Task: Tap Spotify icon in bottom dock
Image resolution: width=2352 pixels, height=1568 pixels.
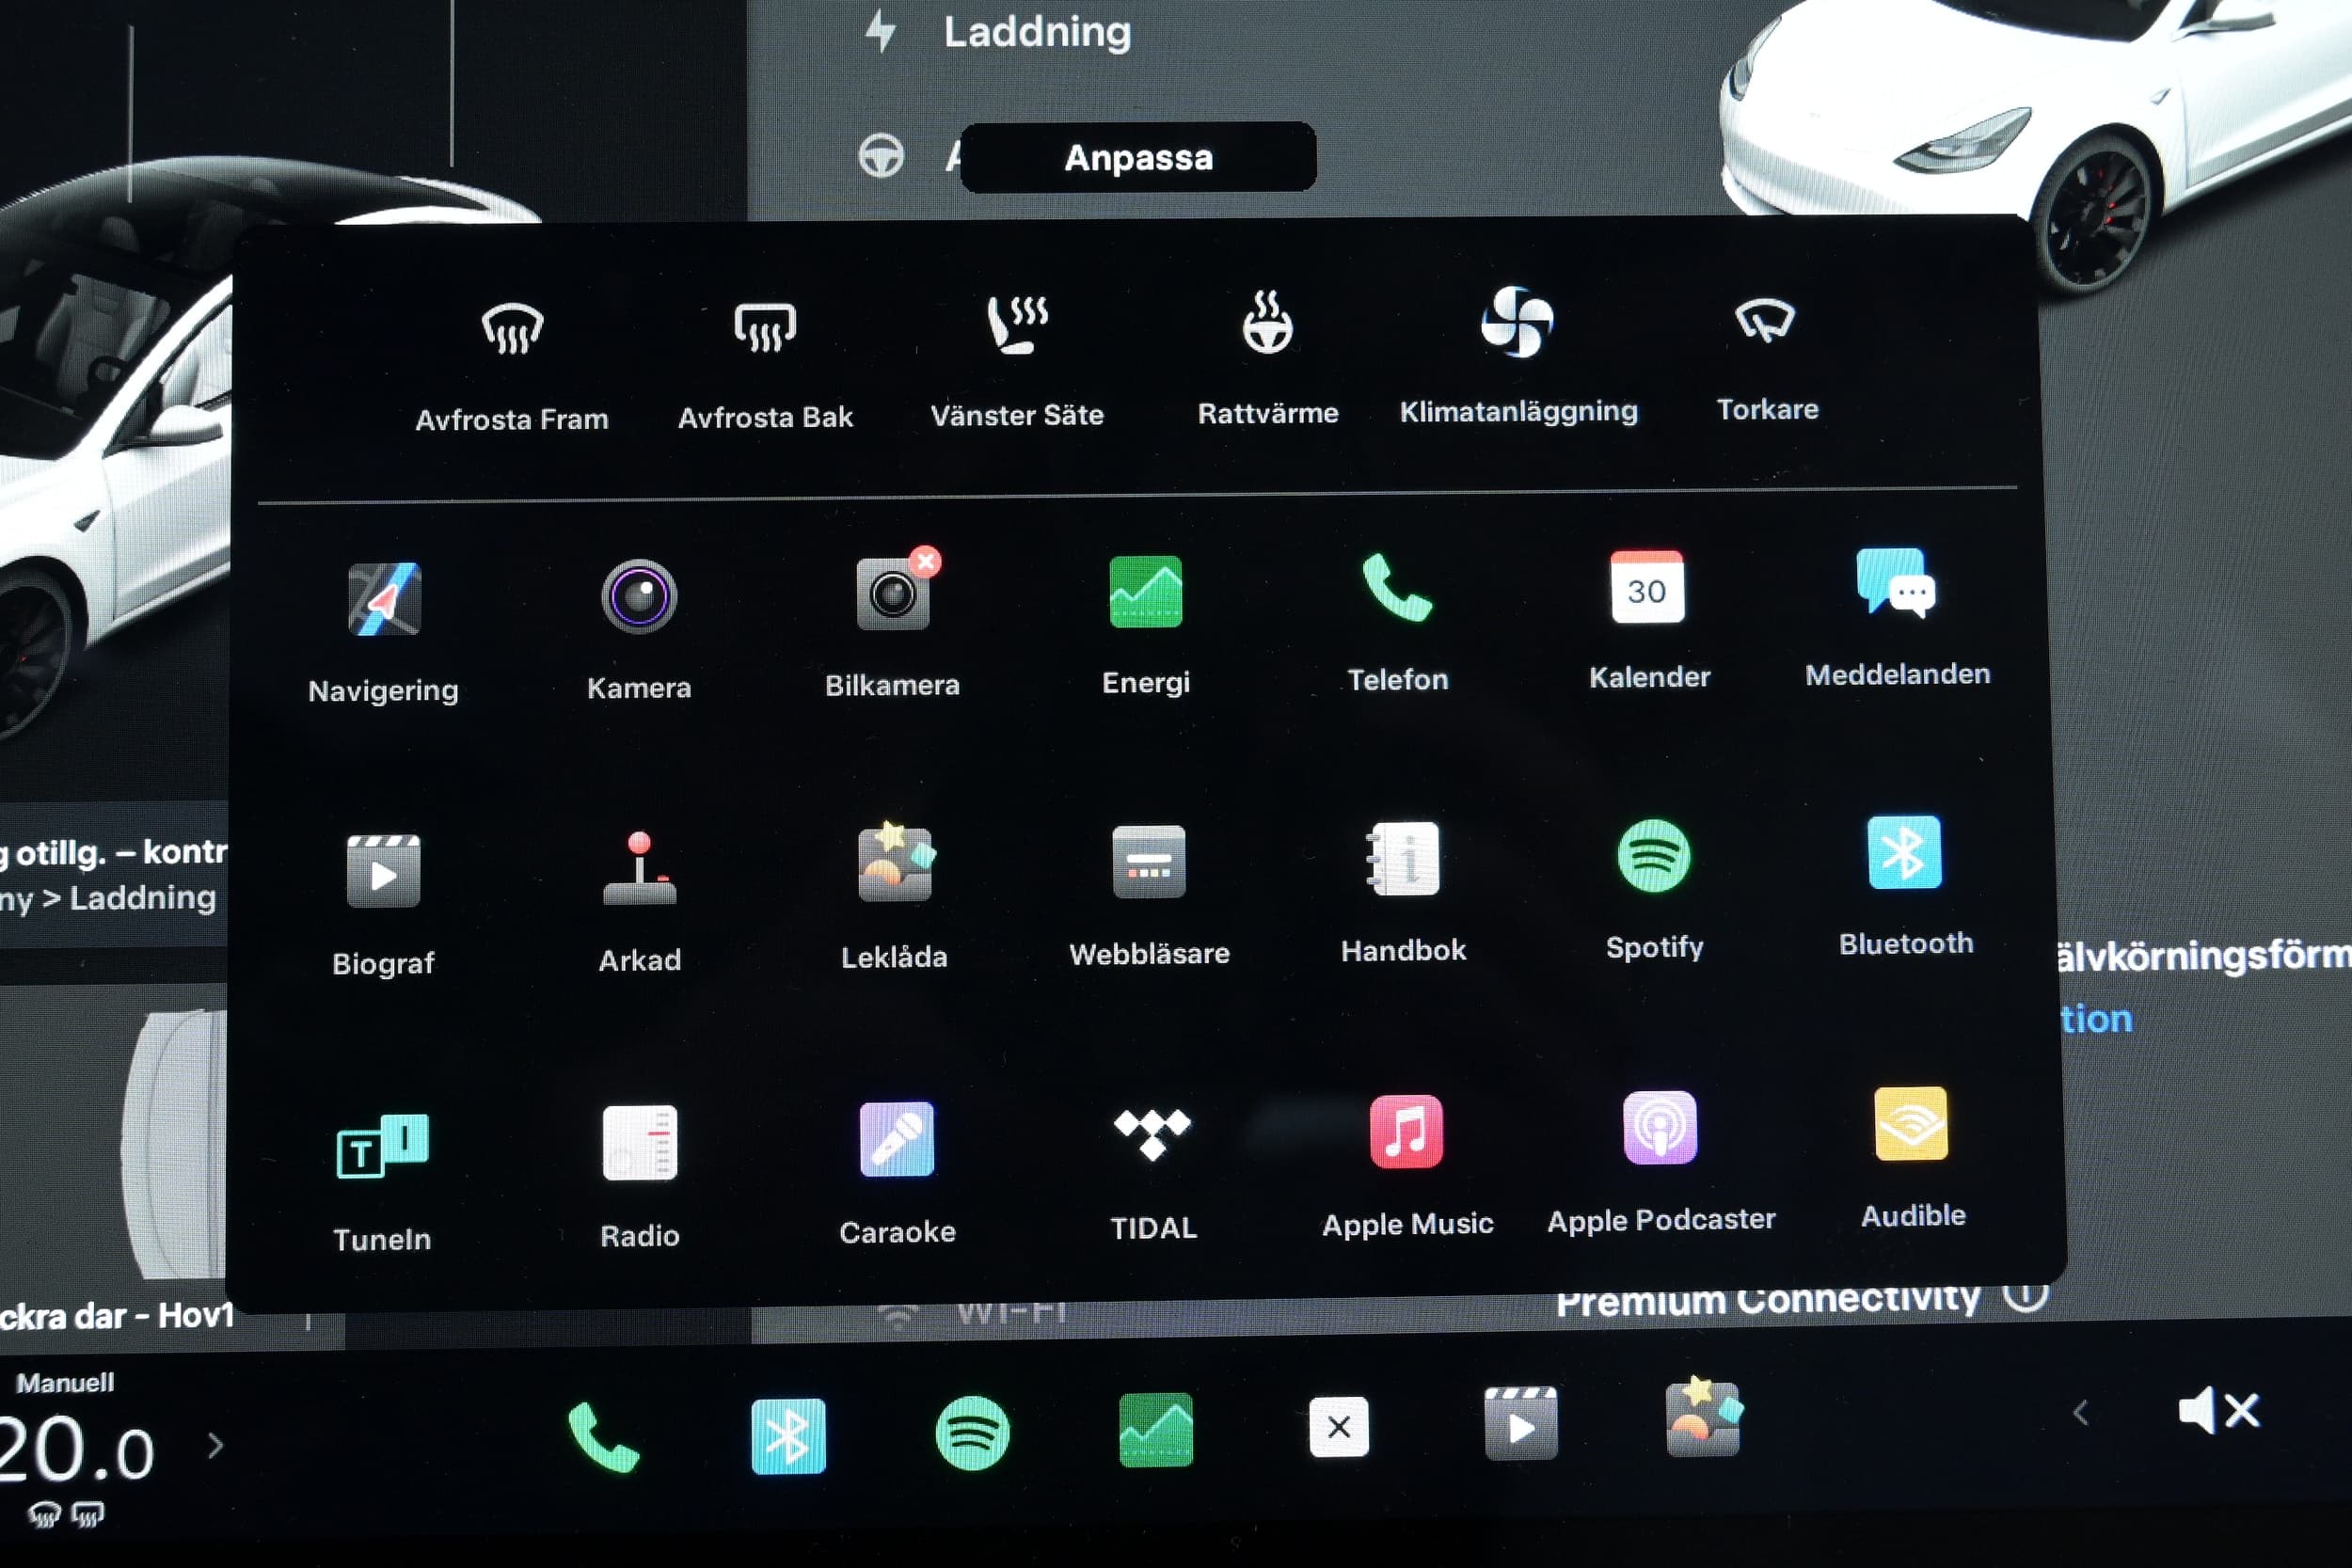Action: [972, 1433]
